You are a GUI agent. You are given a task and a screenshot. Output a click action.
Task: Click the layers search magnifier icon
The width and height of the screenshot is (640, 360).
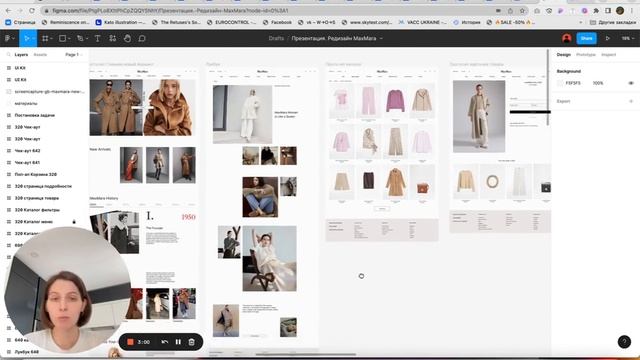pos(9,54)
